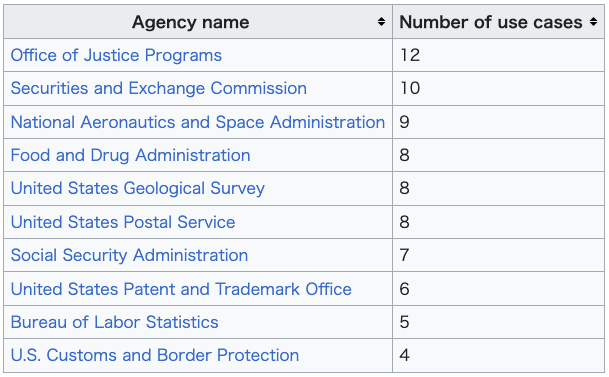This screenshot has width=609, height=377.
Task: Open National Aeronautics and Space Administration link
Action: click(198, 122)
